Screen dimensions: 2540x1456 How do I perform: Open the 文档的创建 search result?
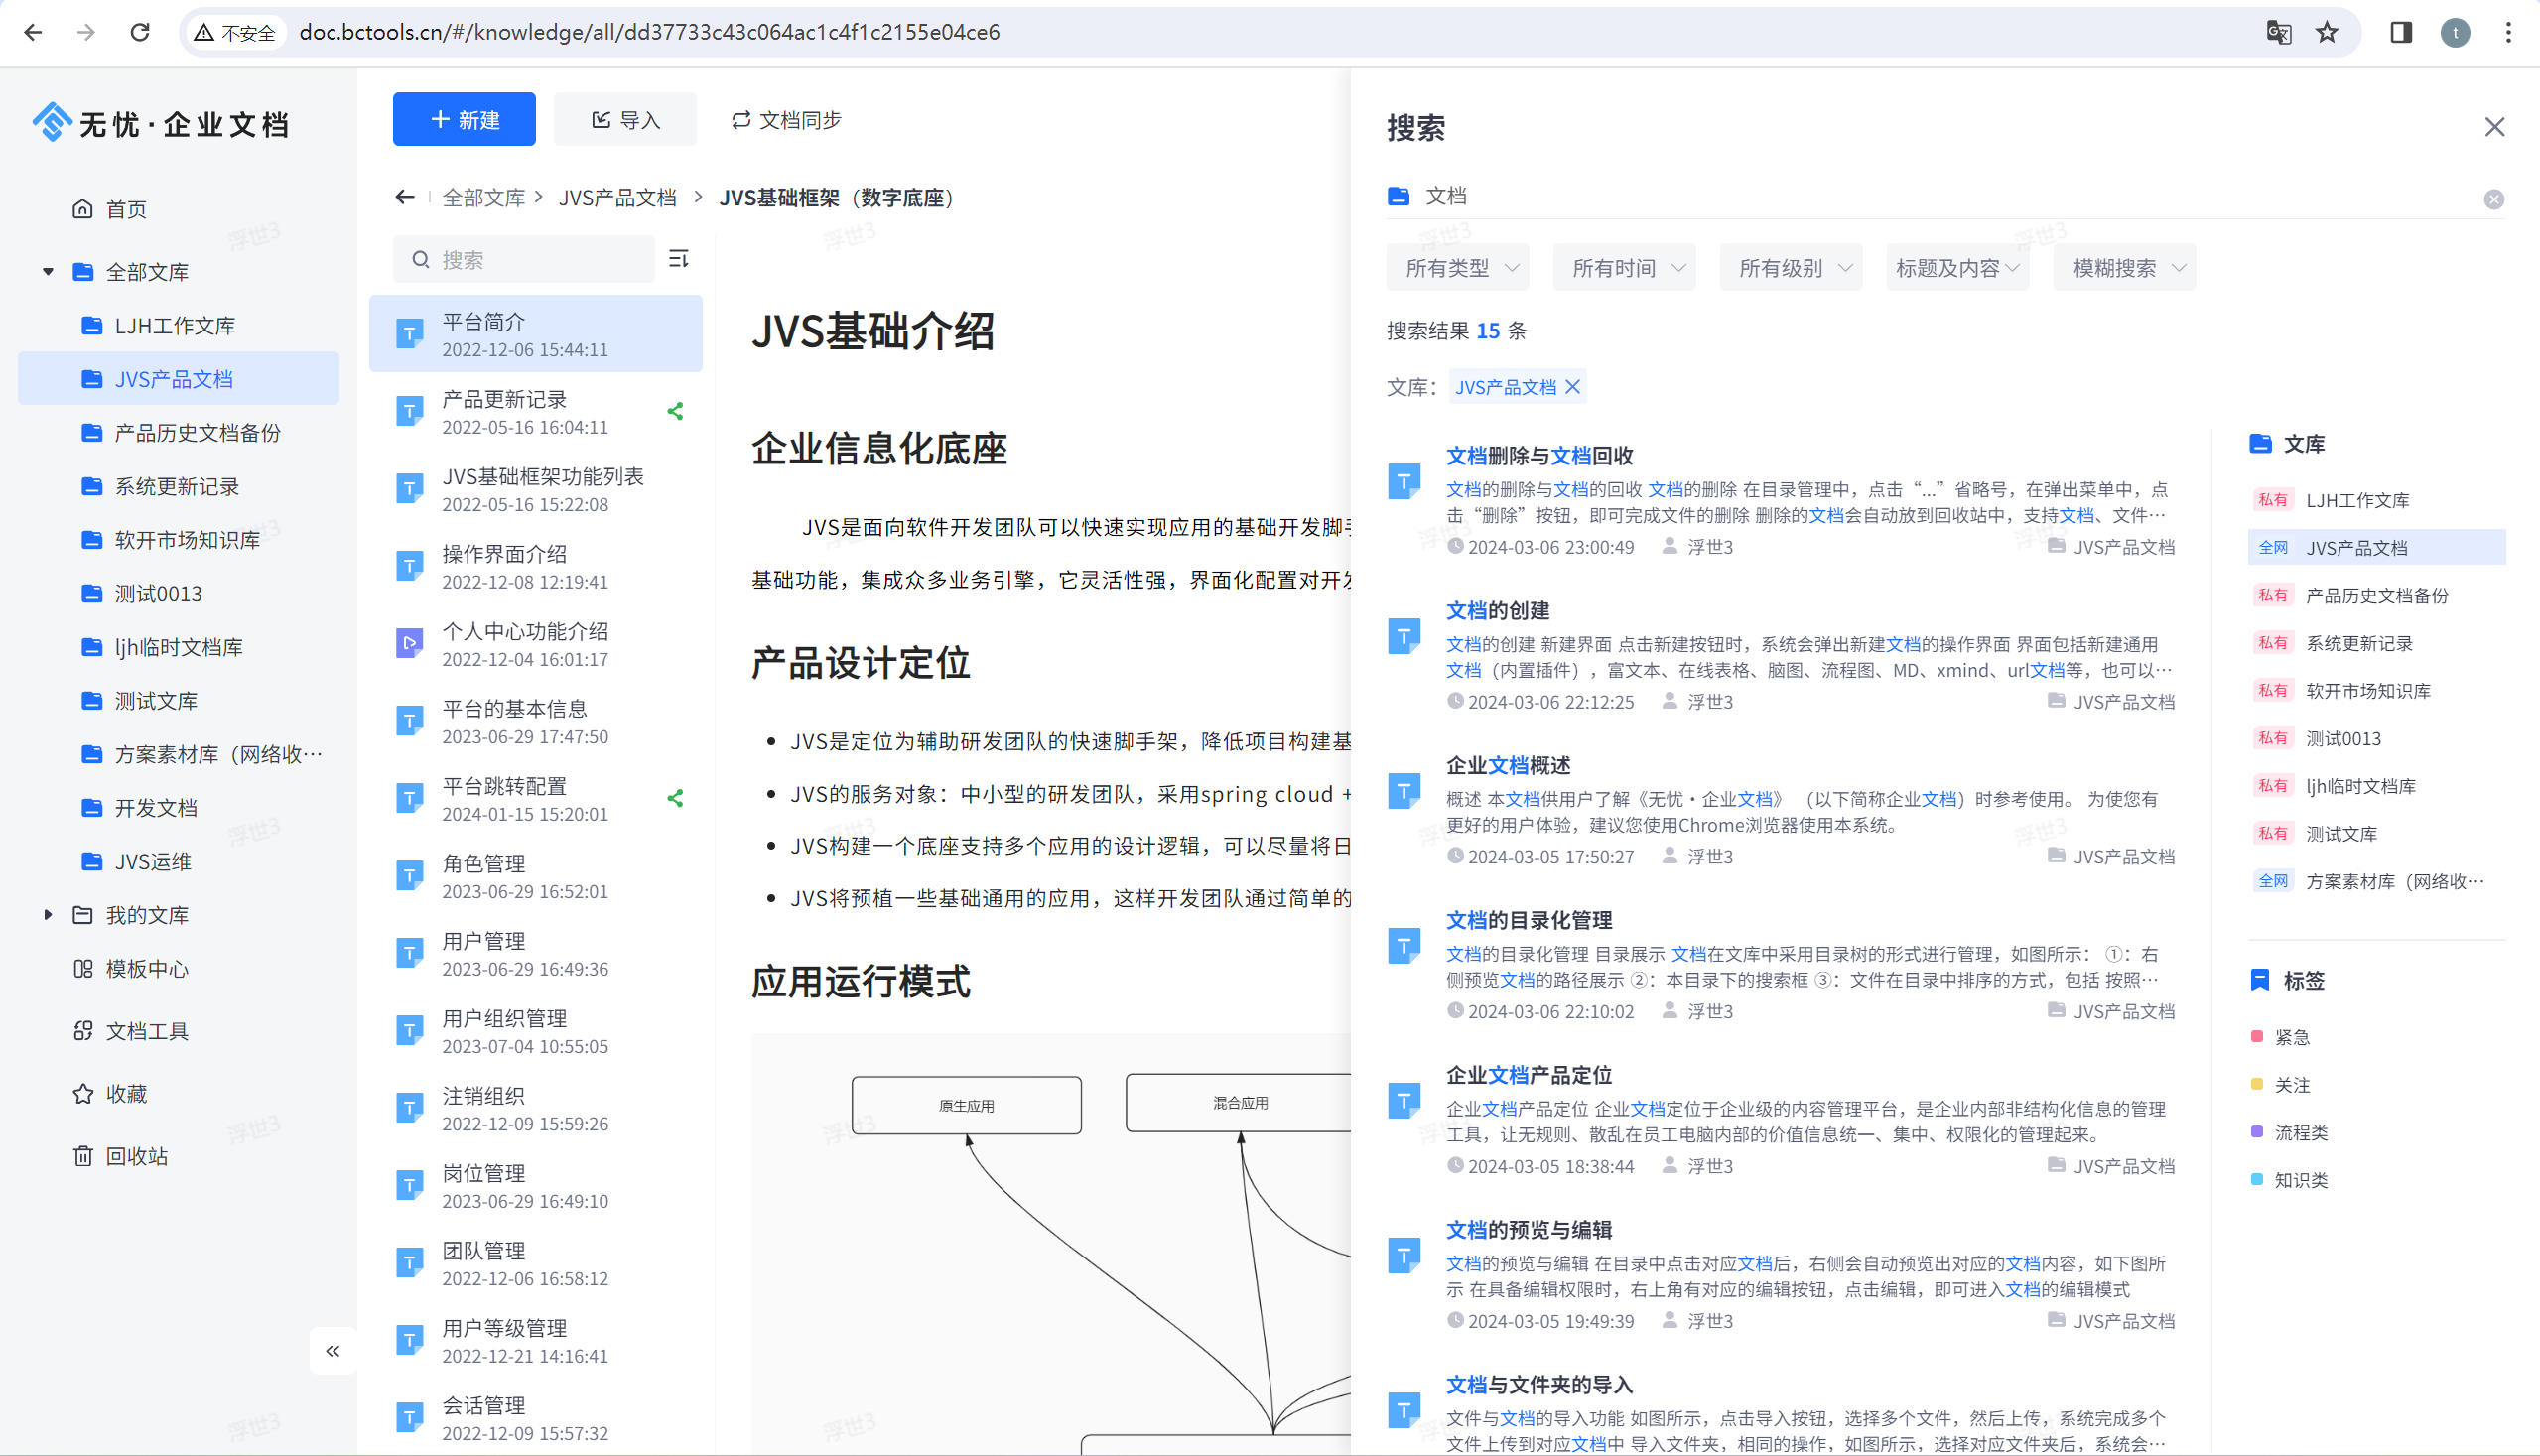(x=1498, y=610)
